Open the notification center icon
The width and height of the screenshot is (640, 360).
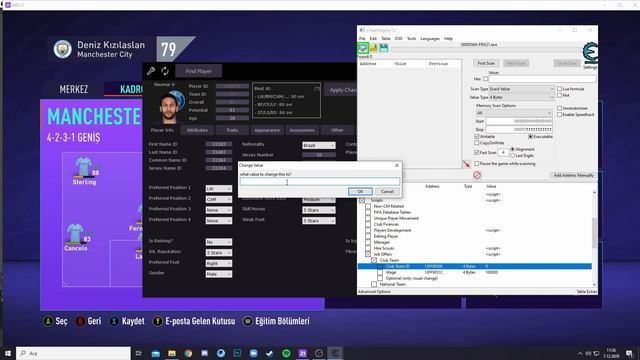click(x=629, y=353)
